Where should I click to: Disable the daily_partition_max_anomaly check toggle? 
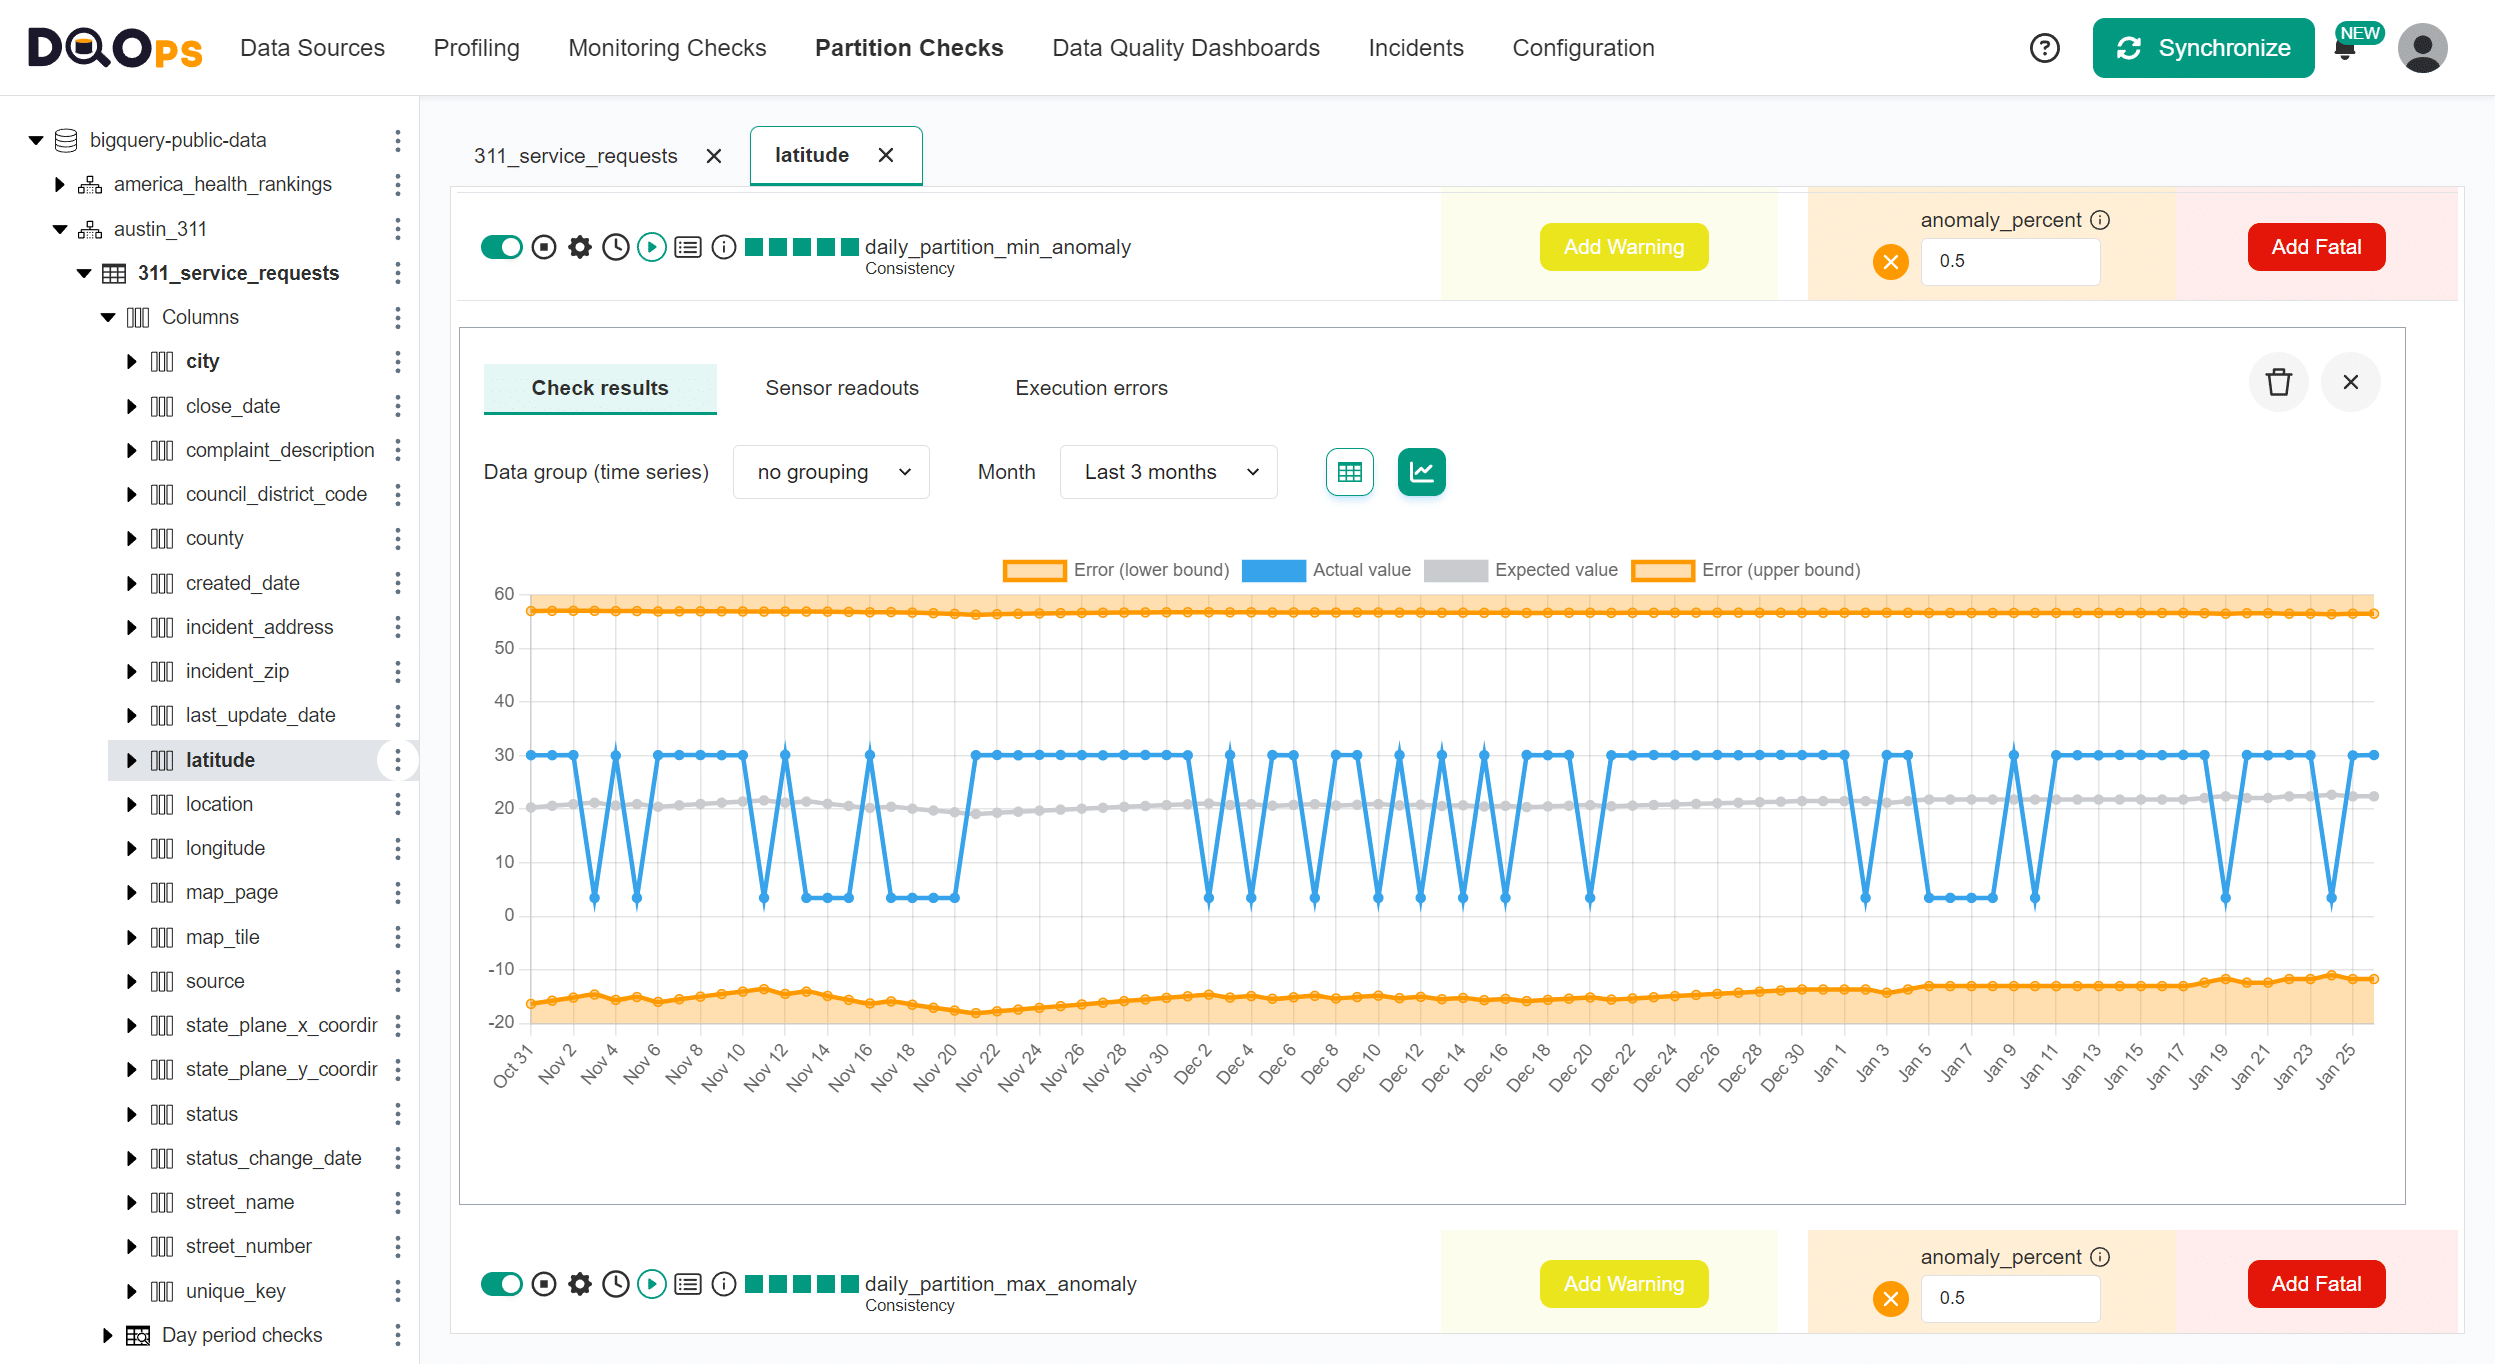502,1284
